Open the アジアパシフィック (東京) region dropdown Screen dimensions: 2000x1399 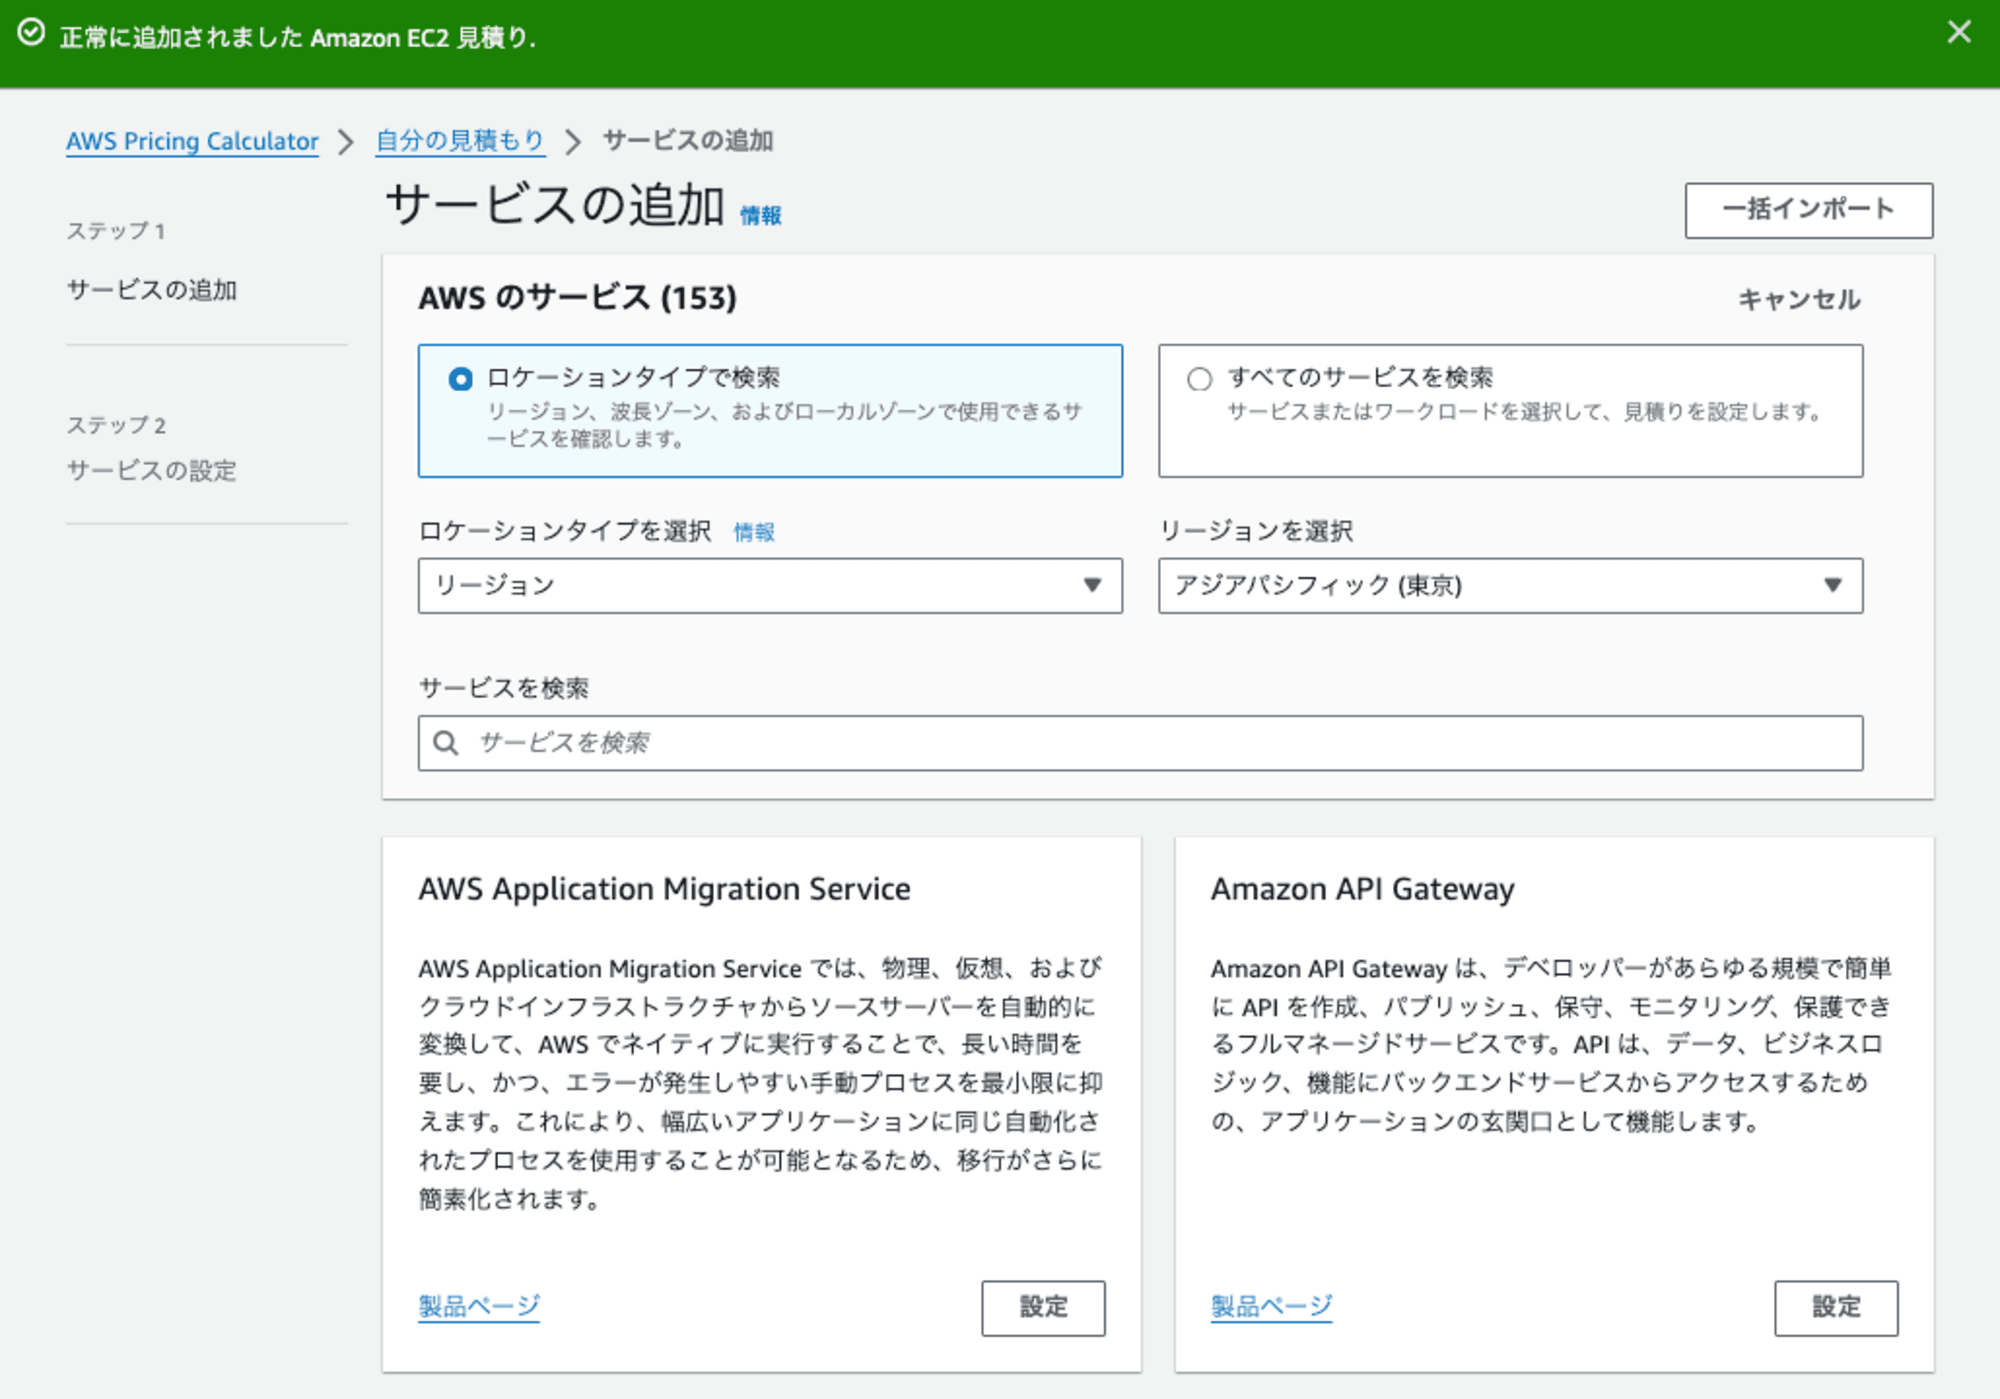[x=1510, y=585]
